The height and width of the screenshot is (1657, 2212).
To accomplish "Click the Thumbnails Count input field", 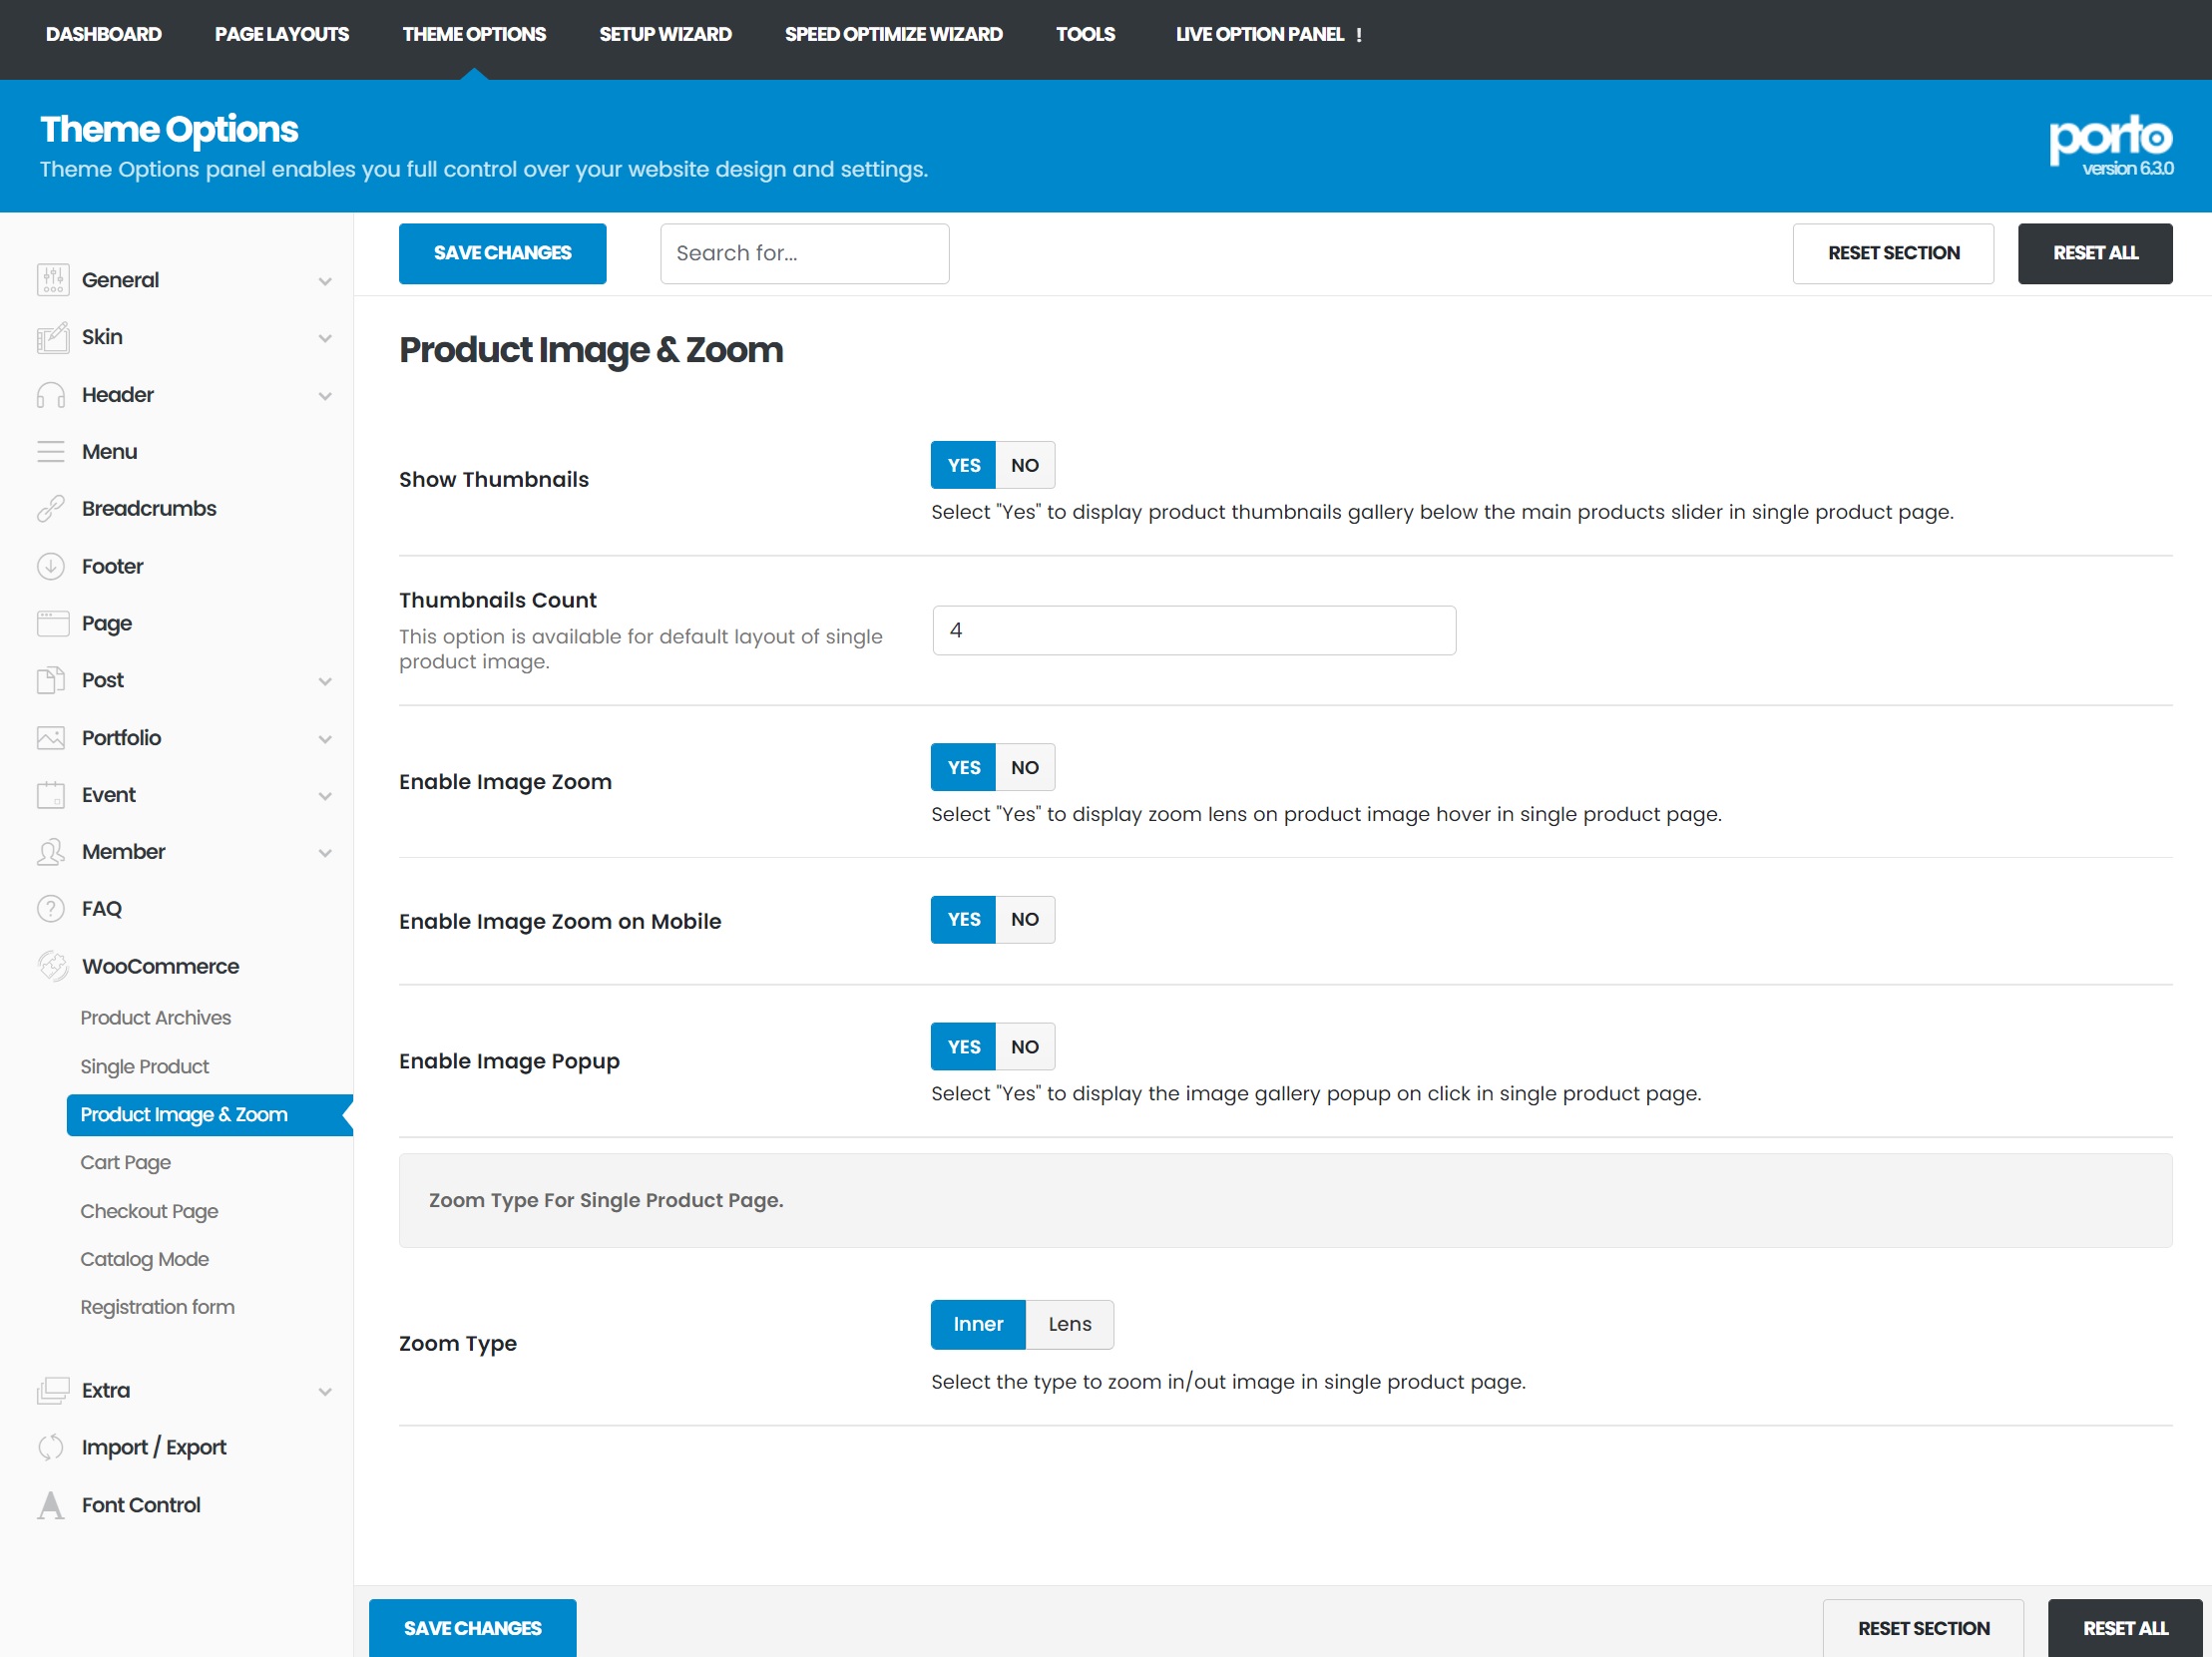I will pyautogui.click(x=1193, y=630).
